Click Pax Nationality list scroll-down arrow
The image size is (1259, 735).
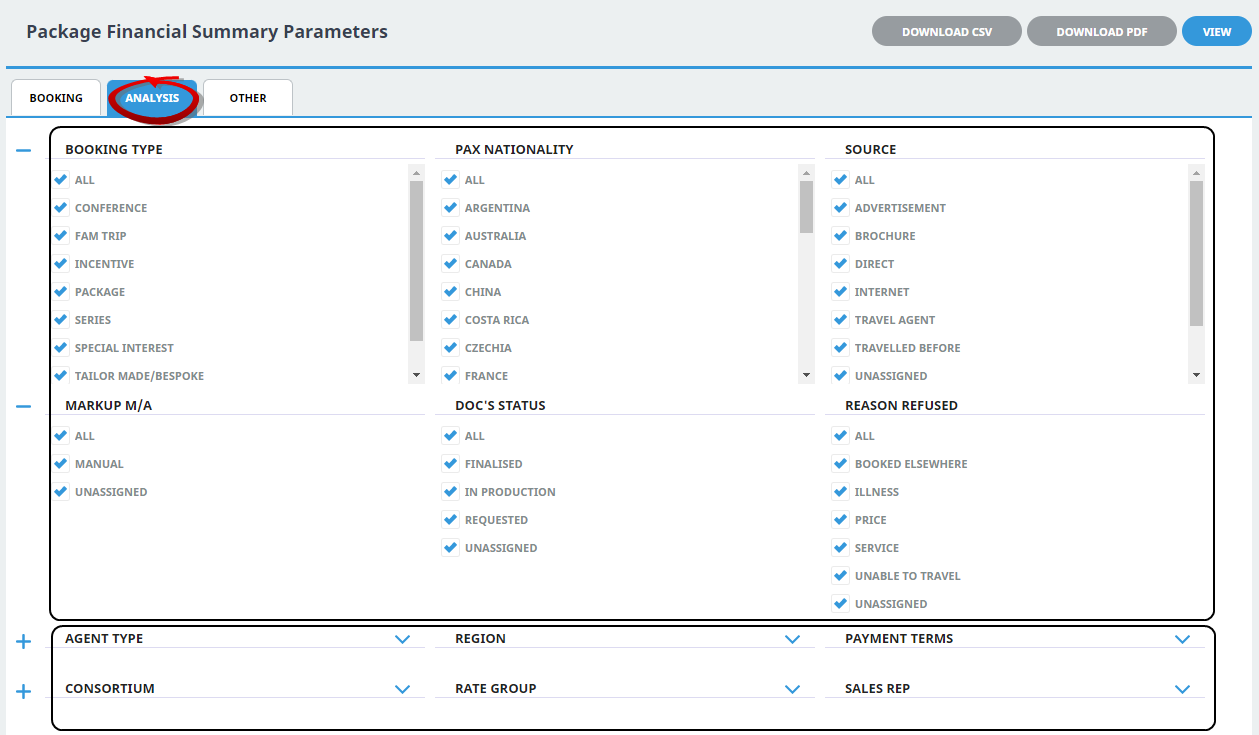click(x=807, y=375)
